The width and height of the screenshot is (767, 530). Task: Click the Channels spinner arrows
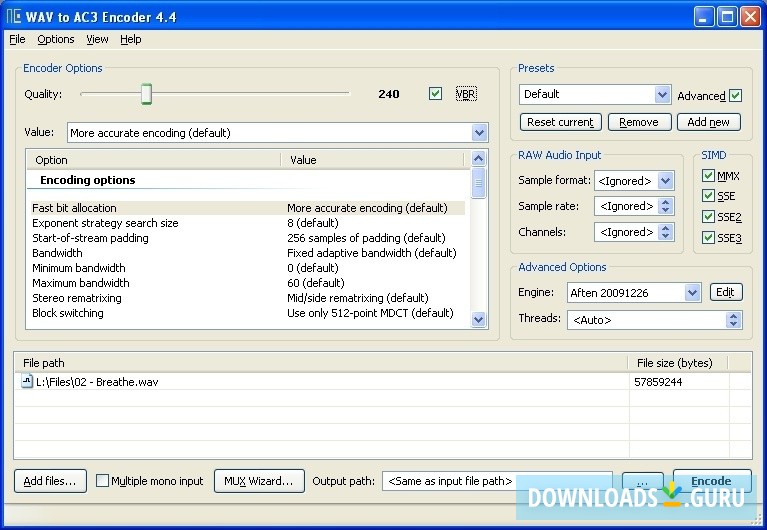click(x=665, y=232)
